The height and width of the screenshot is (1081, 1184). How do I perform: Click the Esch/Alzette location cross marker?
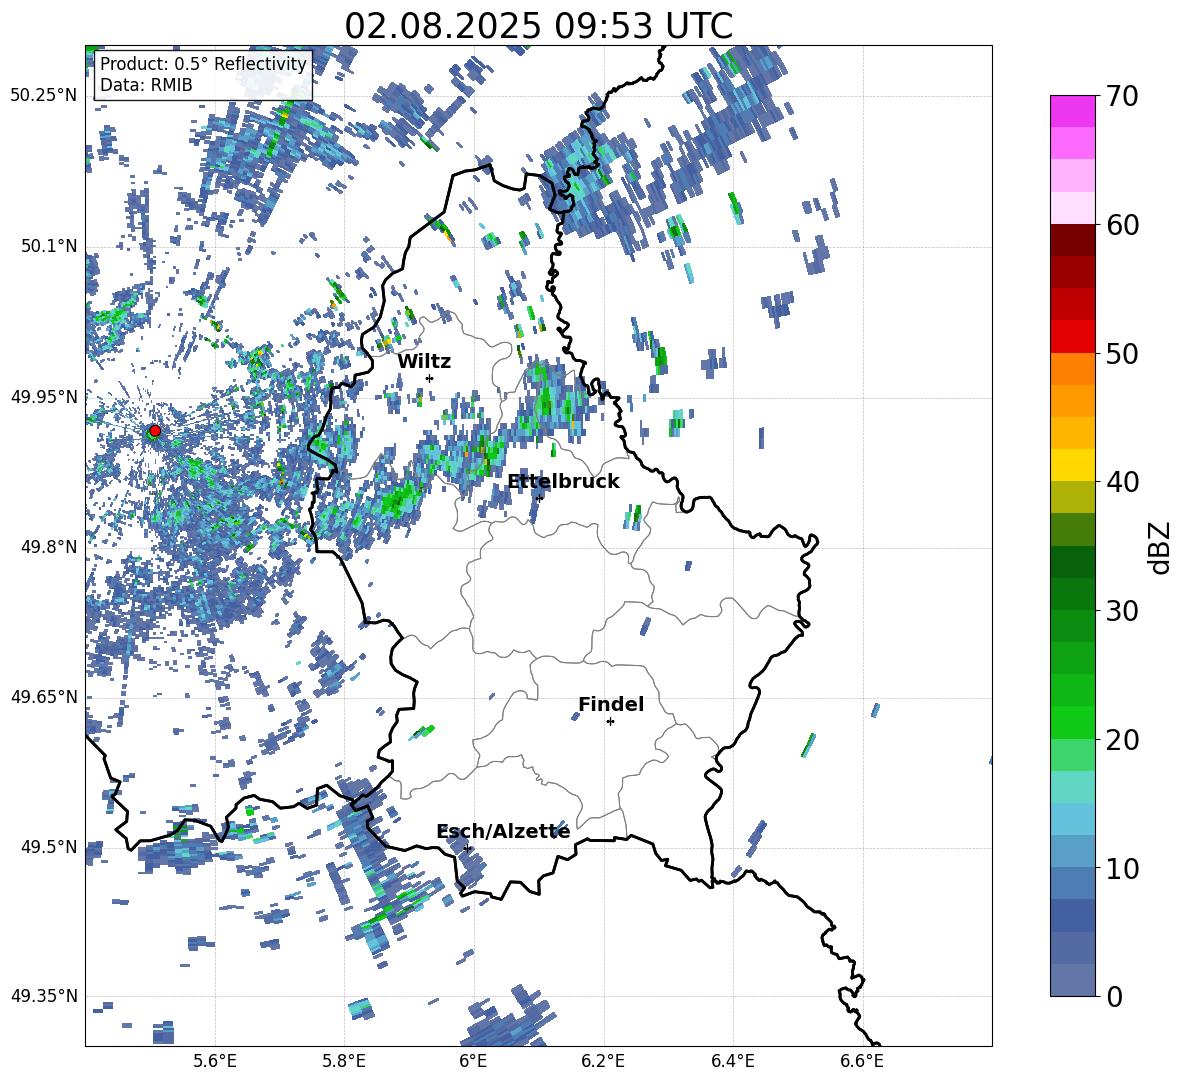pos(467,848)
